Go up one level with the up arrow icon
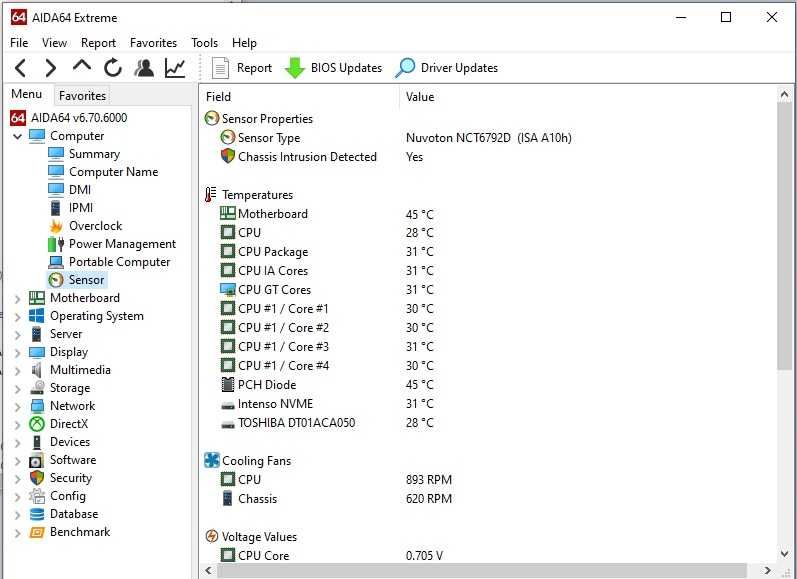This screenshot has width=797, height=579. [x=82, y=66]
